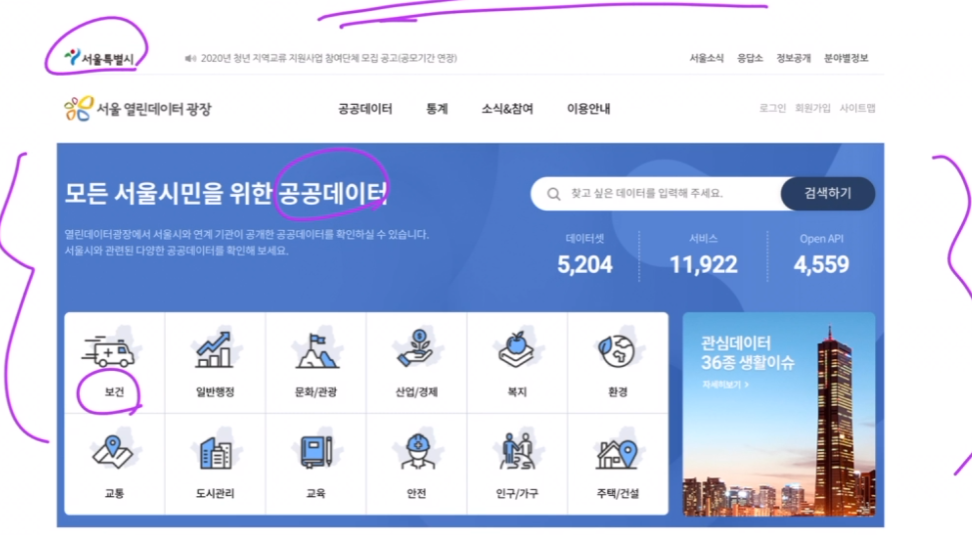Go to 서울소식 top link
Image resolution: width=972 pixels, height=535 pixels.
(x=706, y=58)
